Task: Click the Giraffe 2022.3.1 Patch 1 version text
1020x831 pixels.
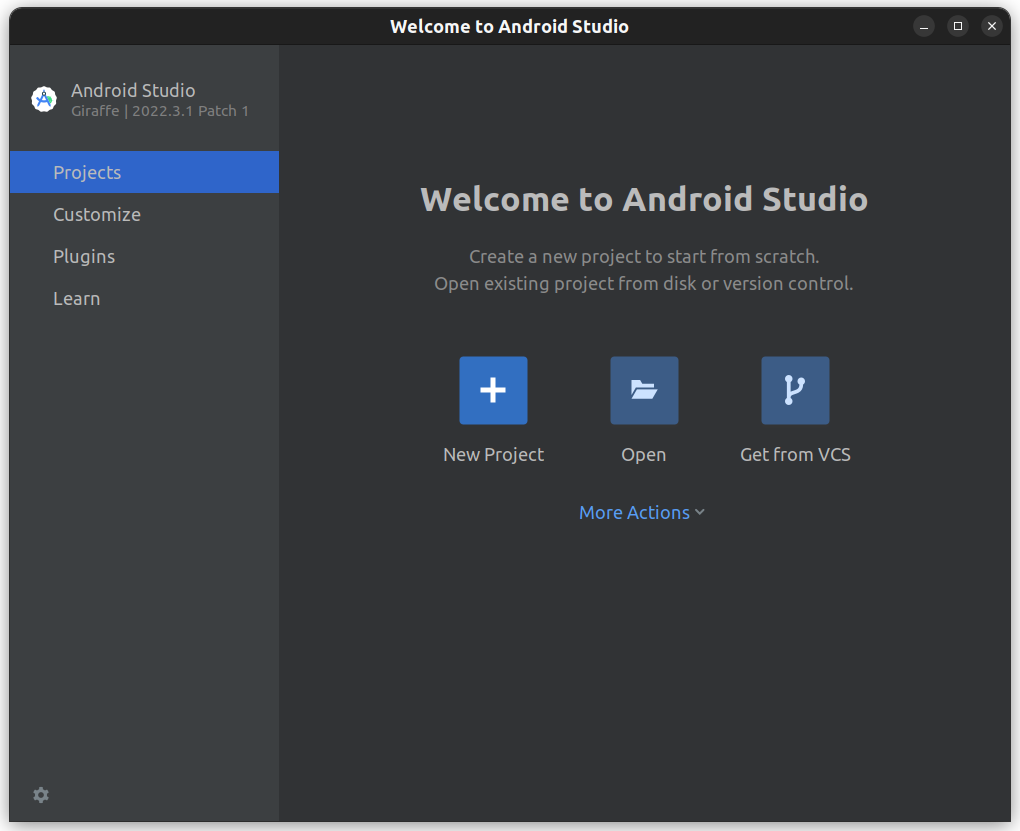Action: click(x=160, y=111)
